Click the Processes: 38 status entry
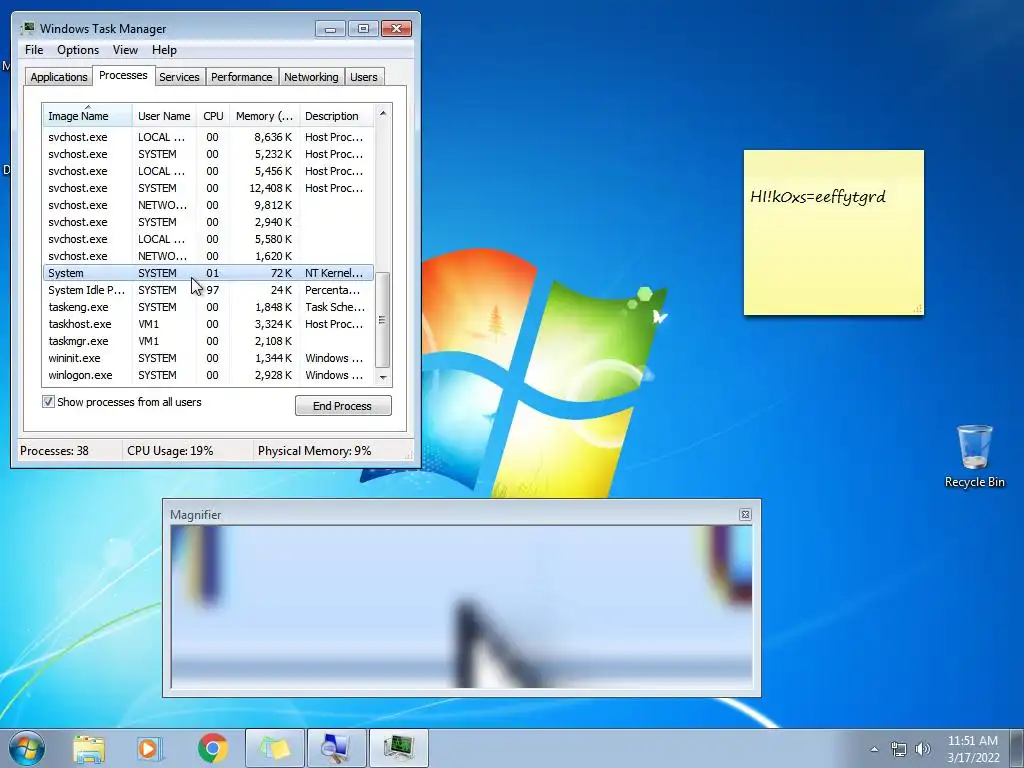The image size is (1024, 768). (x=54, y=451)
